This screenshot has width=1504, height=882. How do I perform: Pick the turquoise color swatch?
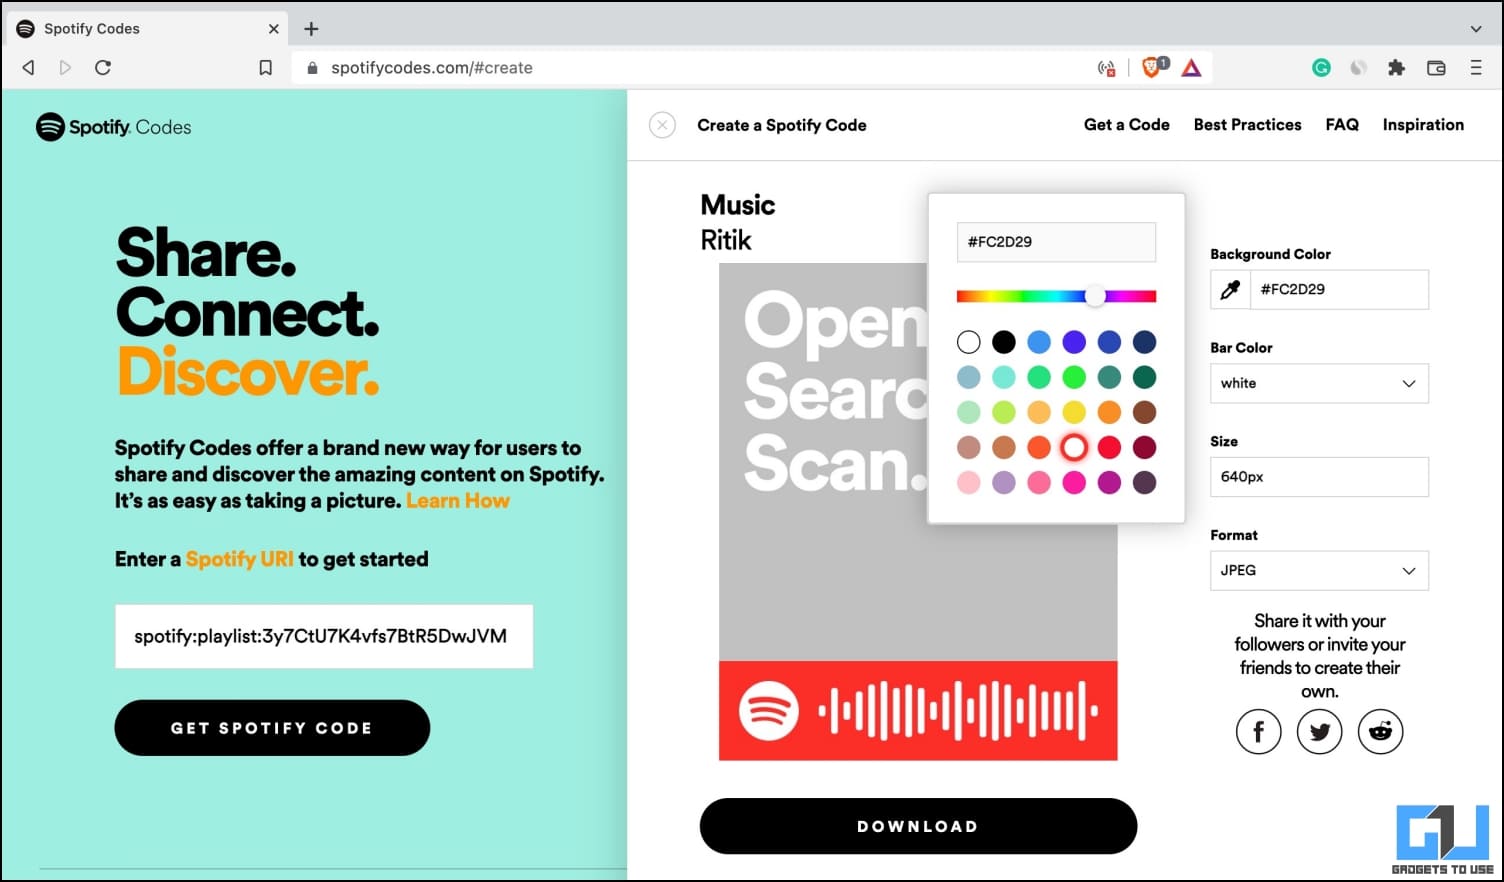click(x=1004, y=377)
